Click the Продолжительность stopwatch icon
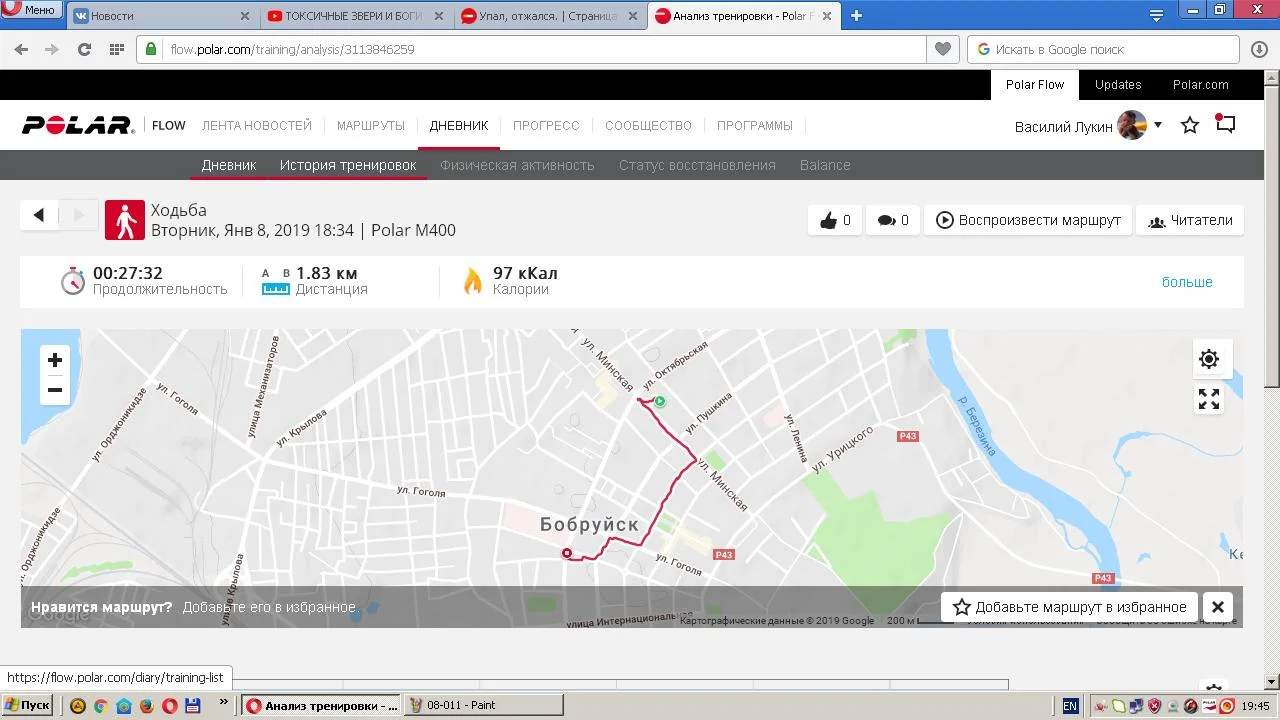1280x720 pixels. tap(73, 281)
